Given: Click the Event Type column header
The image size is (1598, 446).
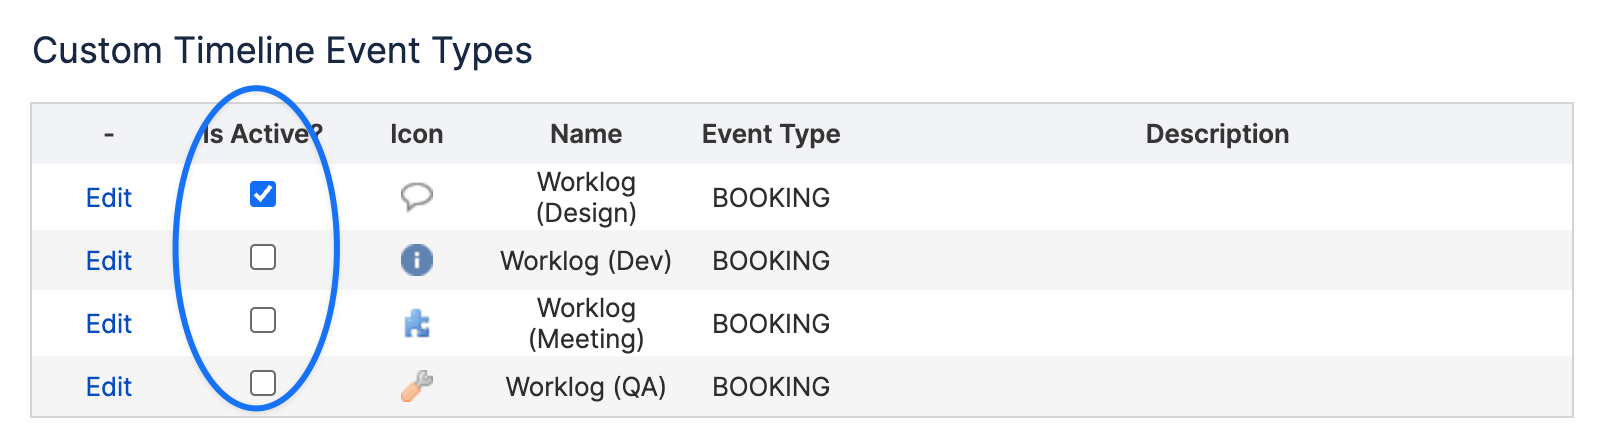Looking at the screenshot, I should (771, 134).
